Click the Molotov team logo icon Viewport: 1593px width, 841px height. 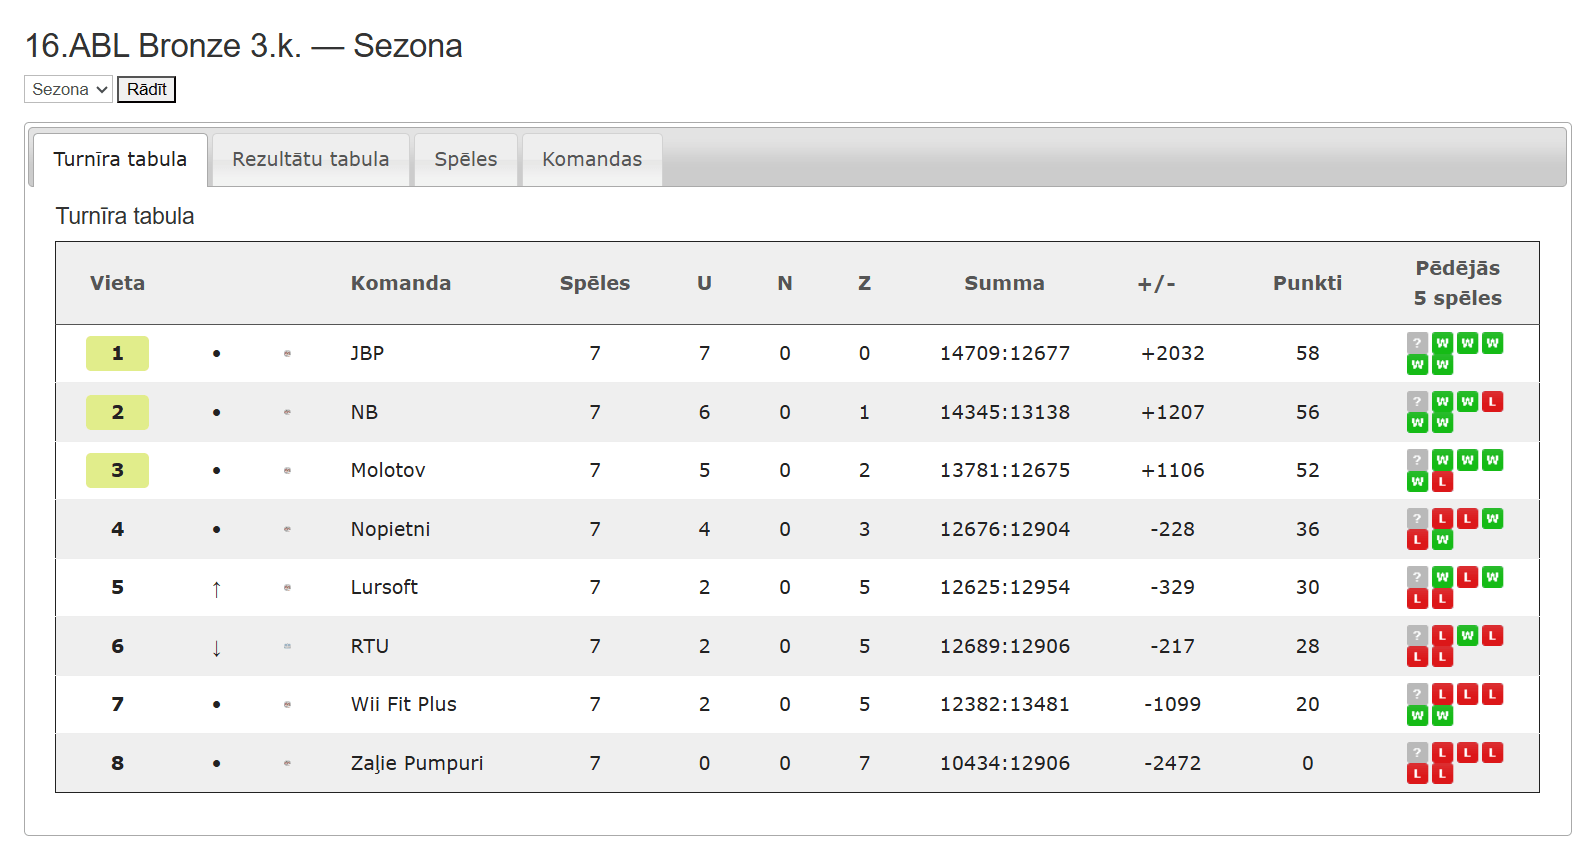coord(287,470)
